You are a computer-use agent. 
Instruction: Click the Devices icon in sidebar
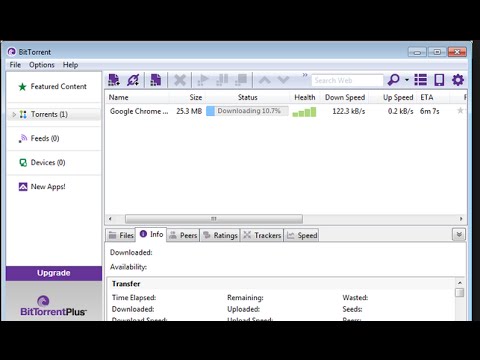pyautogui.click(x=23, y=163)
